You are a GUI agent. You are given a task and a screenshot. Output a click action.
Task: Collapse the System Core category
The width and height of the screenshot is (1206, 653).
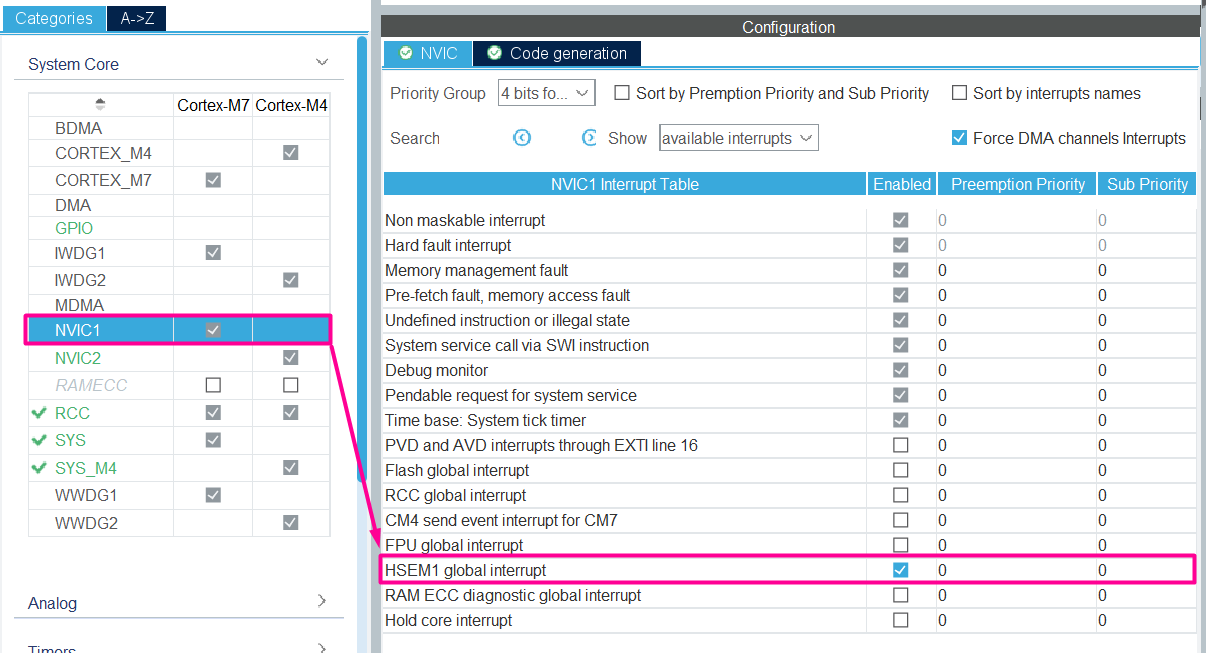click(x=322, y=61)
